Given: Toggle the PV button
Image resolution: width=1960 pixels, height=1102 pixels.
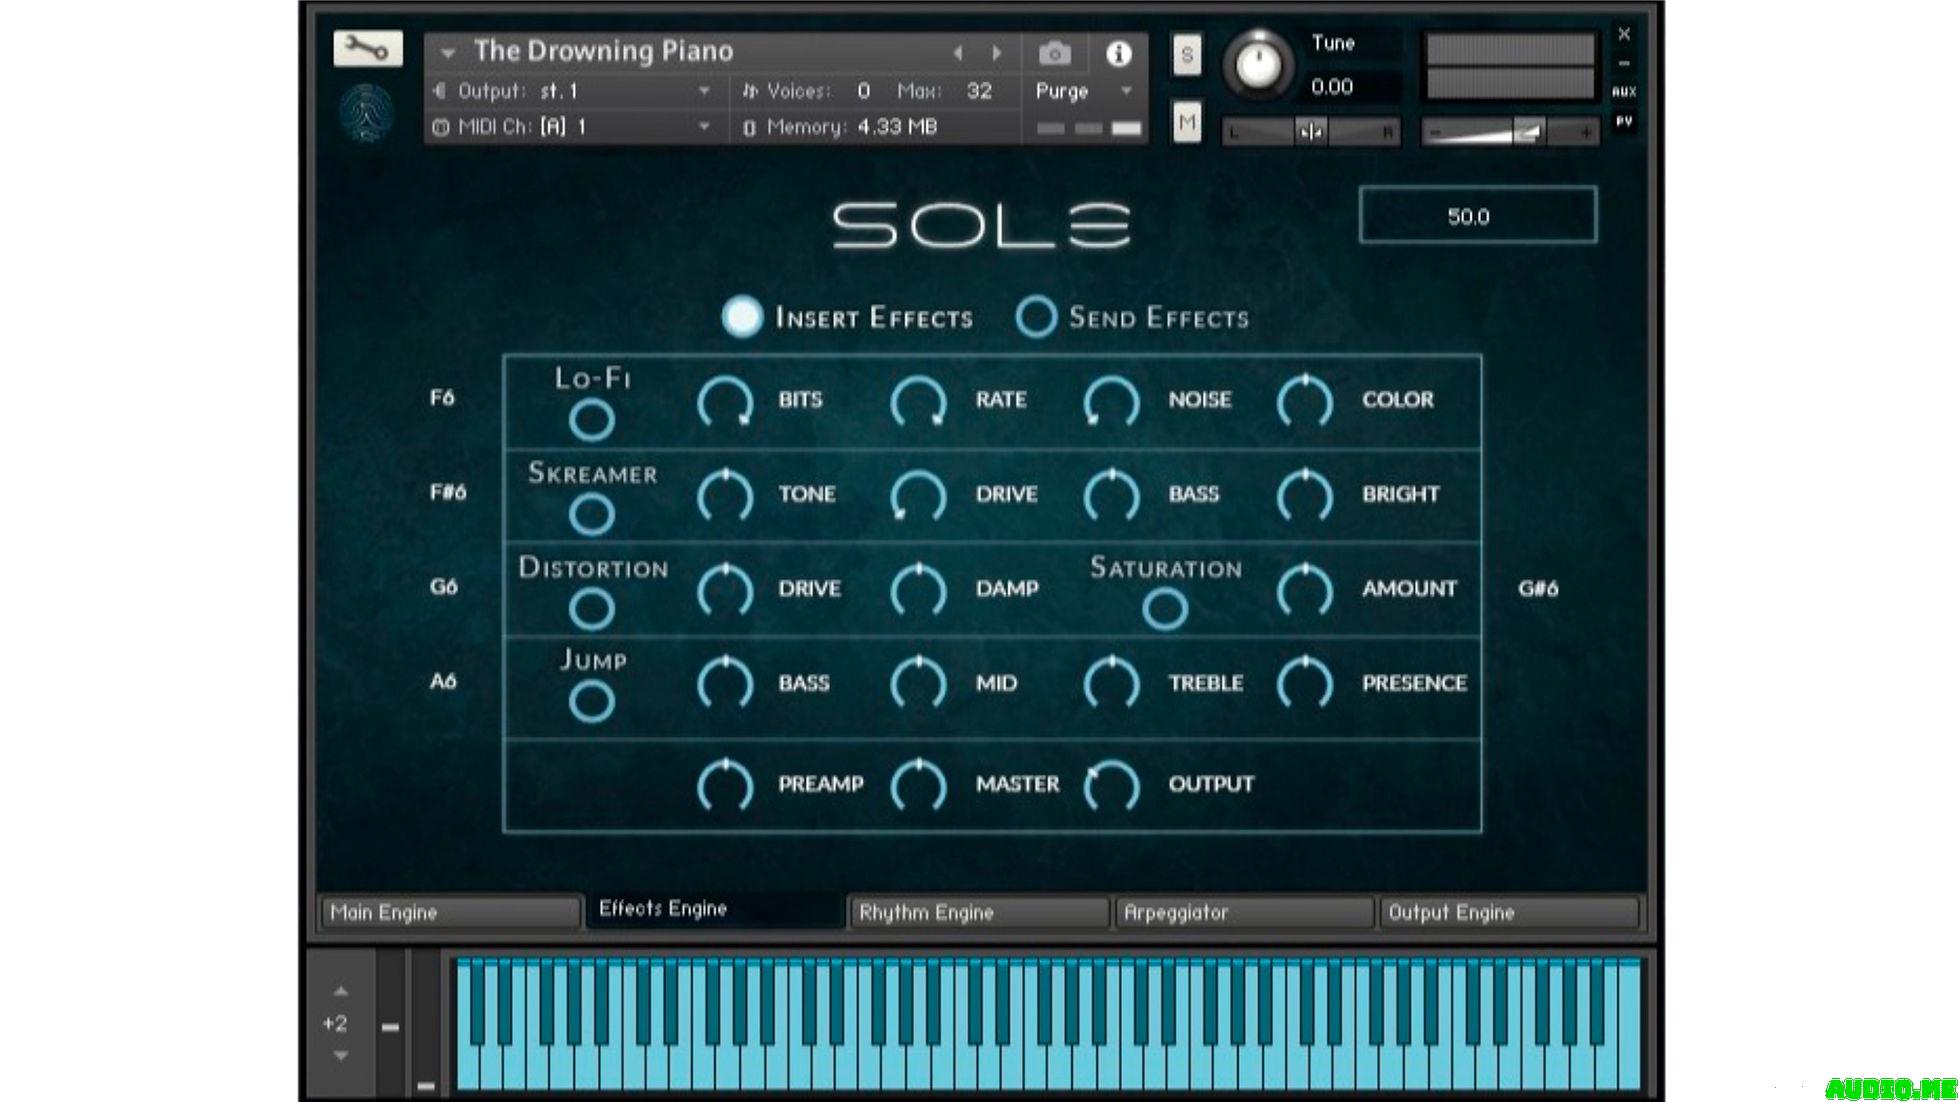Looking at the screenshot, I should tap(1624, 121).
